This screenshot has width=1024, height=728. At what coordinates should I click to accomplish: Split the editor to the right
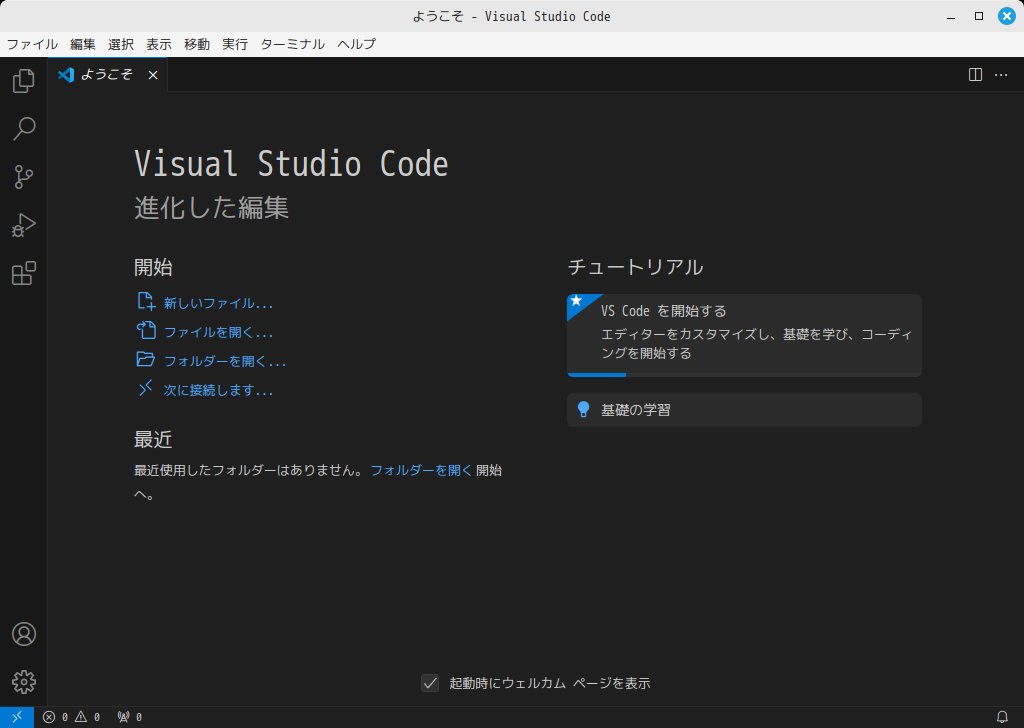[x=975, y=75]
